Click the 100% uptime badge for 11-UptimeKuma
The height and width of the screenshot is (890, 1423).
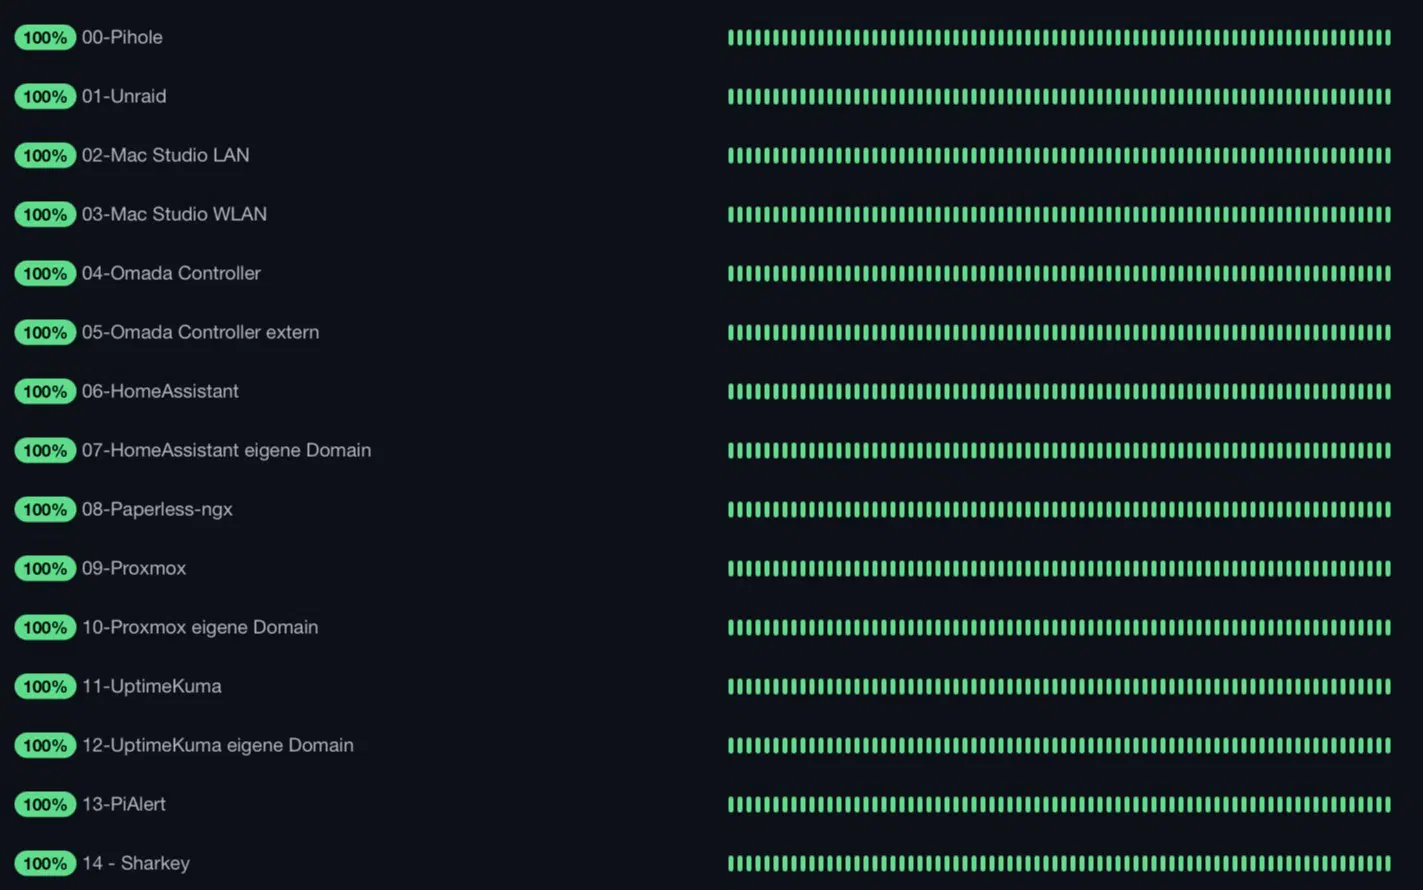coord(45,687)
